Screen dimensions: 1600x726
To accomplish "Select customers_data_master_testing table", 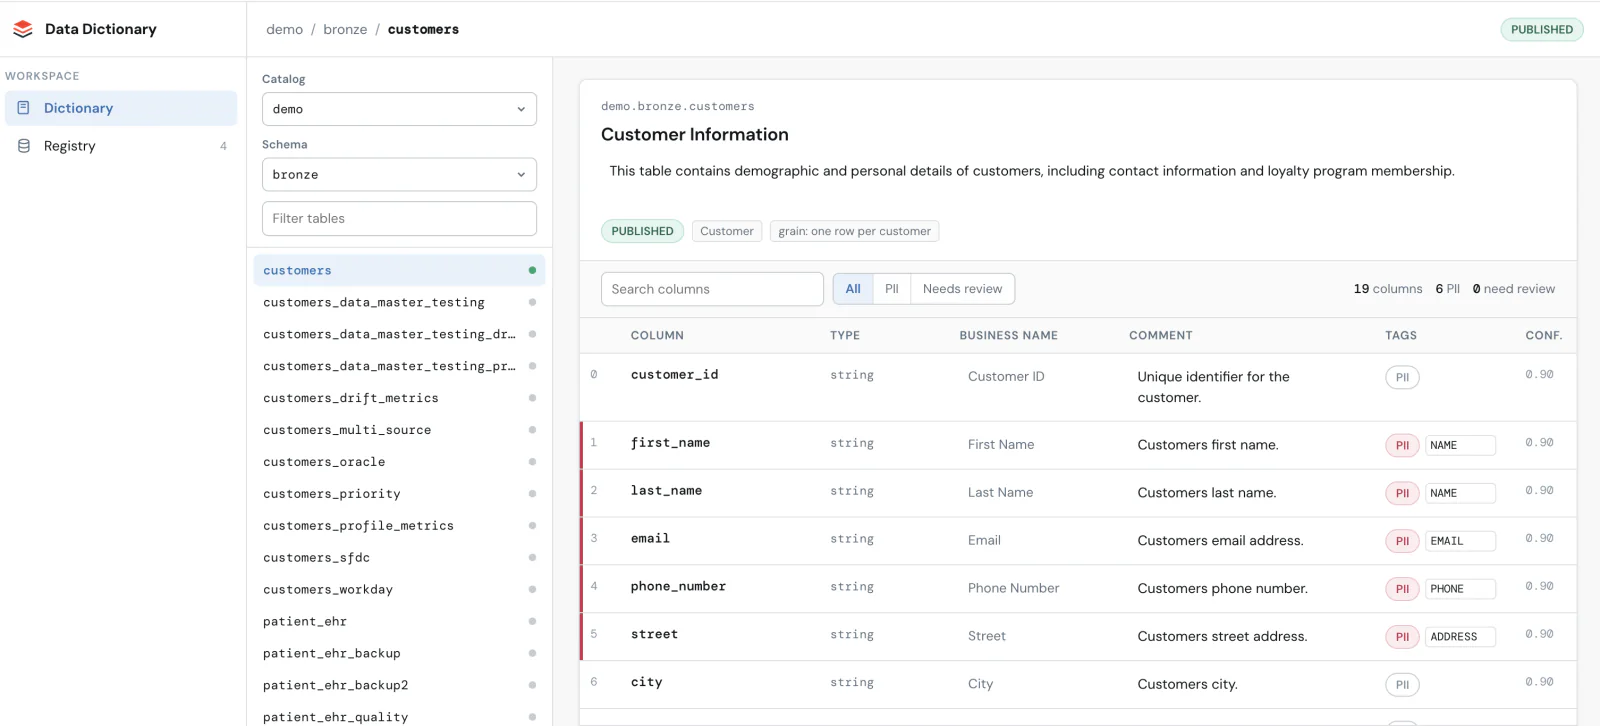I will pyautogui.click(x=399, y=302).
